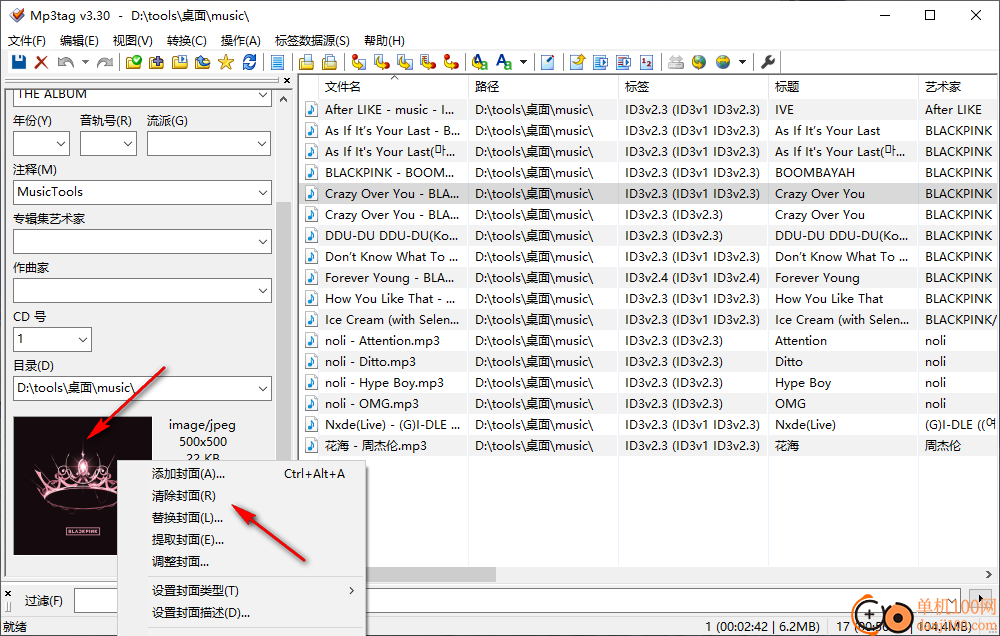Choose 设置封面描述(D)... in context menu
This screenshot has height=636, width=1000.
click(x=242, y=613)
